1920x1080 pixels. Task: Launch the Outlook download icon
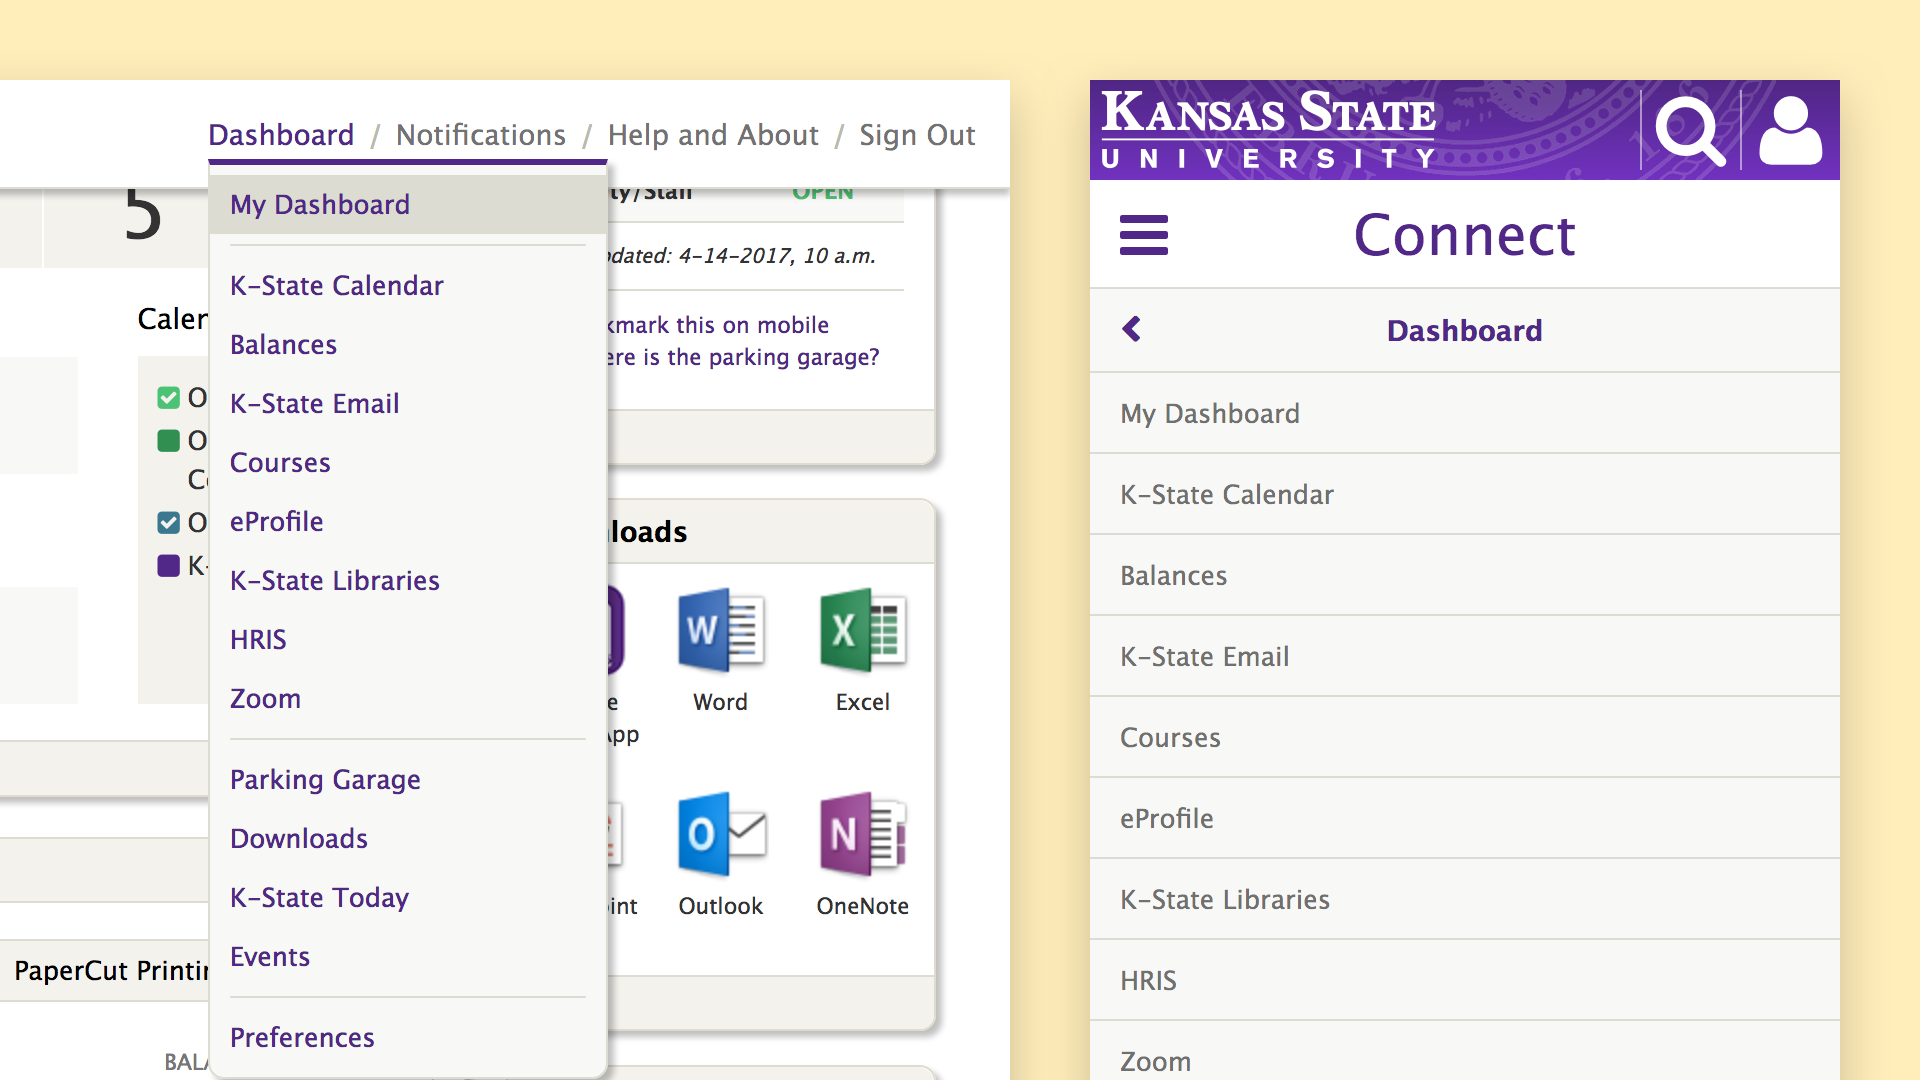coord(721,834)
